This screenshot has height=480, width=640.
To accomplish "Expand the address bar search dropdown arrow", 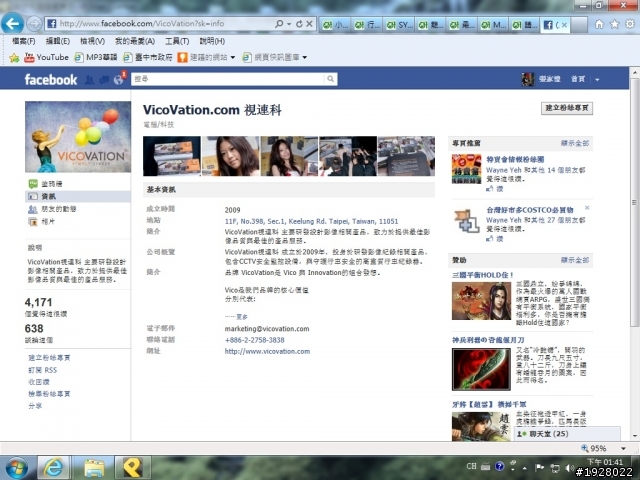I will pos(289,24).
